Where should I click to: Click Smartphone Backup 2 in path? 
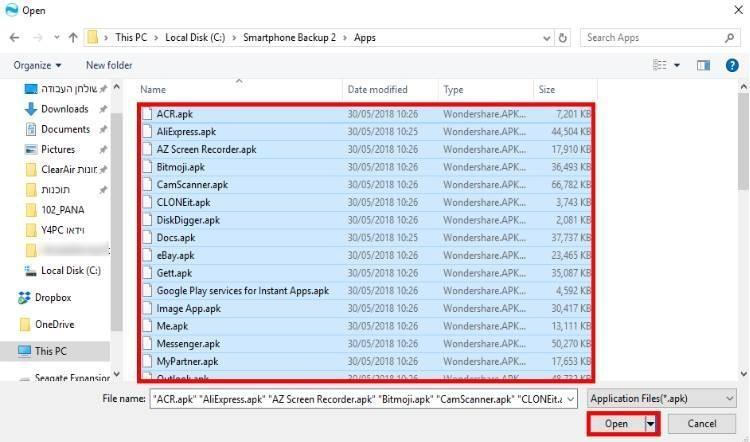click(289, 37)
